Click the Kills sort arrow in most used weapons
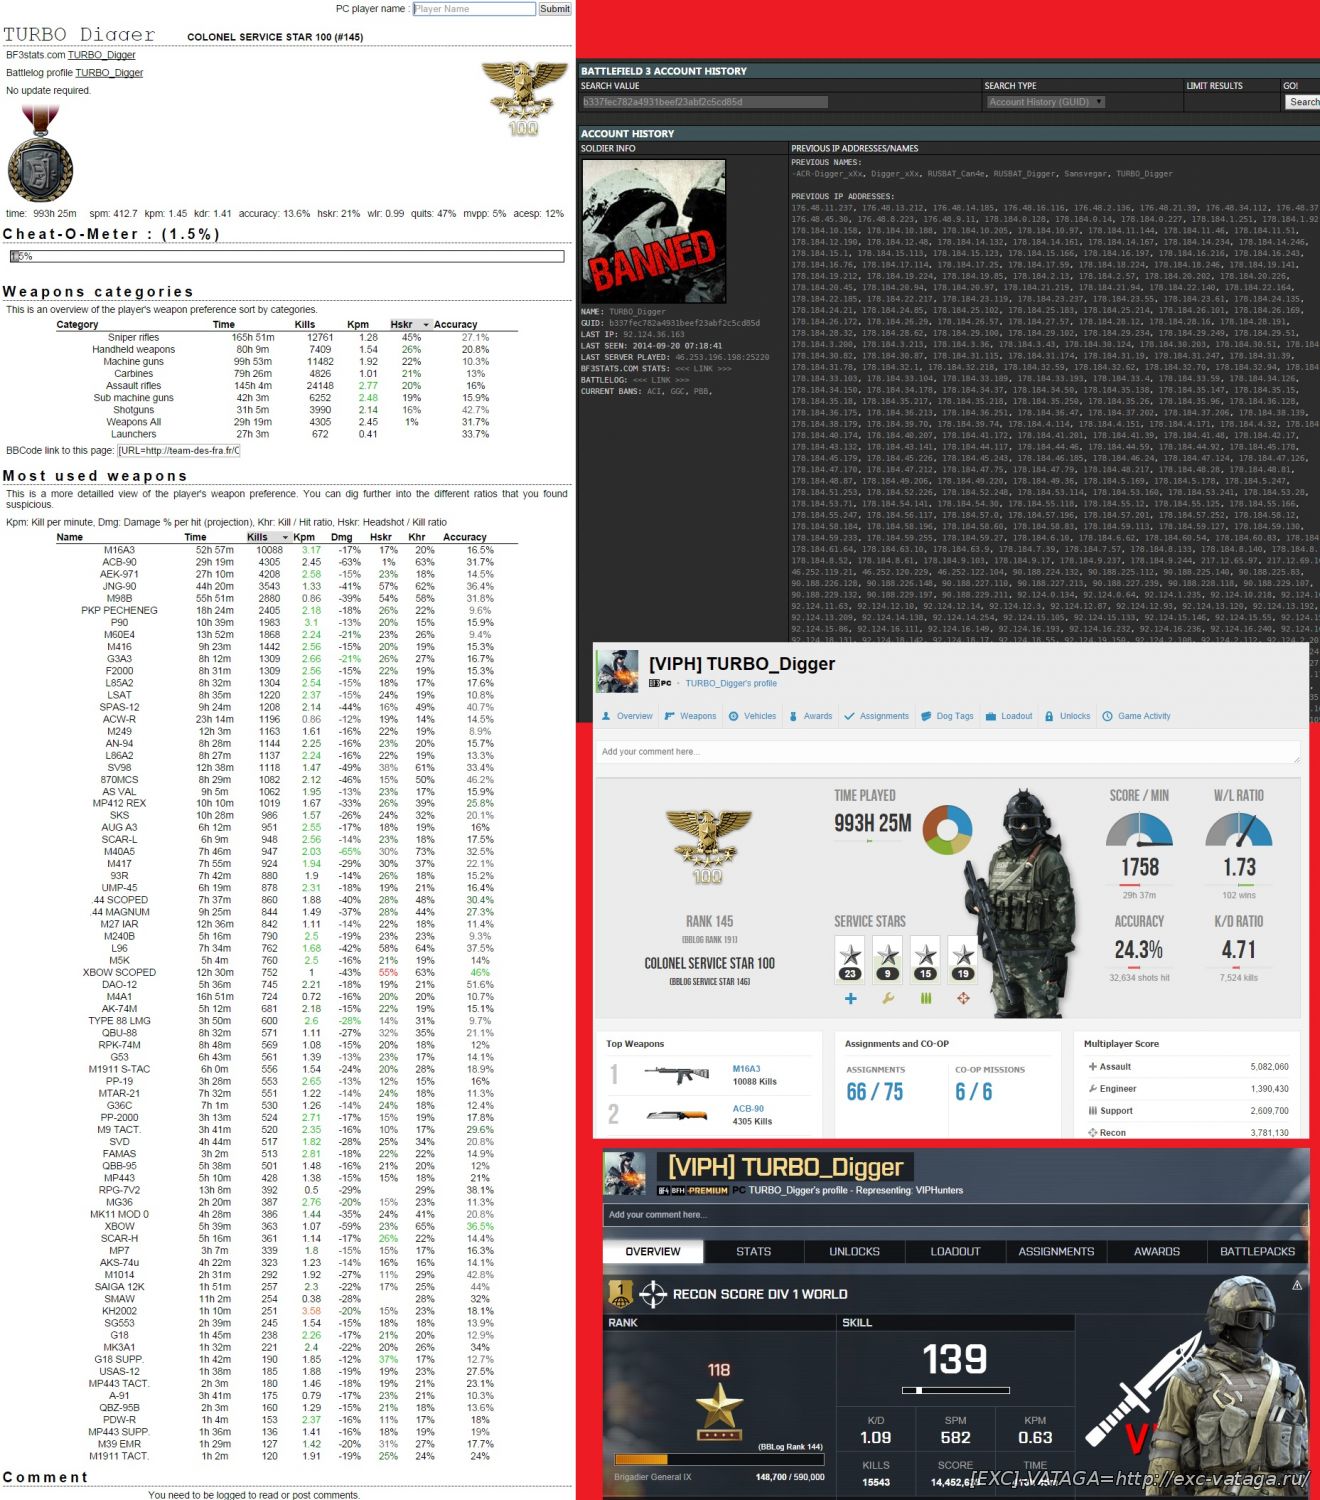The image size is (1320, 1500). (x=285, y=537)
